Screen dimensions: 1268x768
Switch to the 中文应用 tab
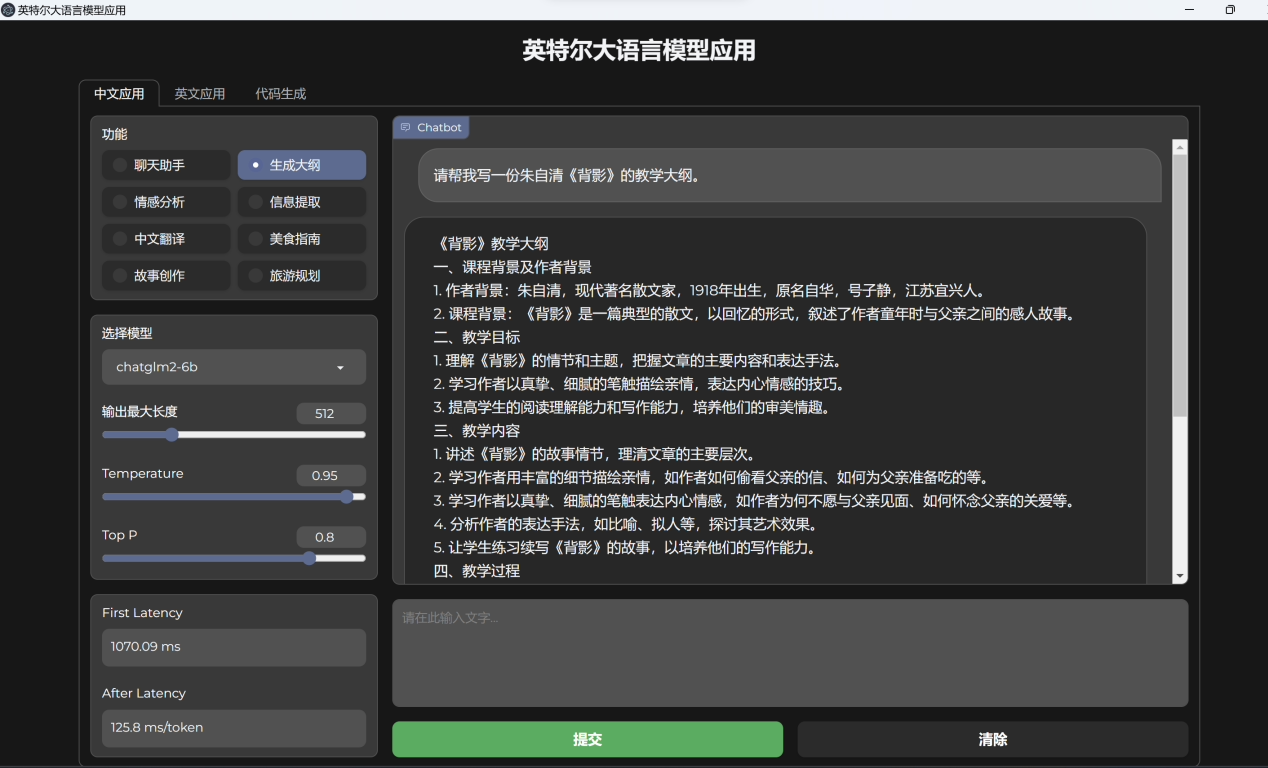point(119,94)
